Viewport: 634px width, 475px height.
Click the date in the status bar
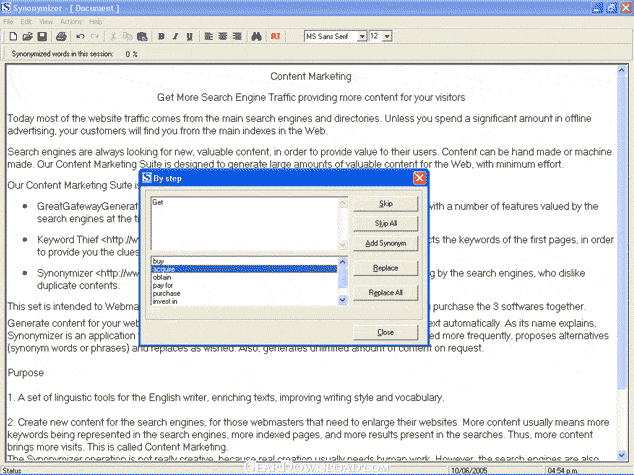point(469,471)
